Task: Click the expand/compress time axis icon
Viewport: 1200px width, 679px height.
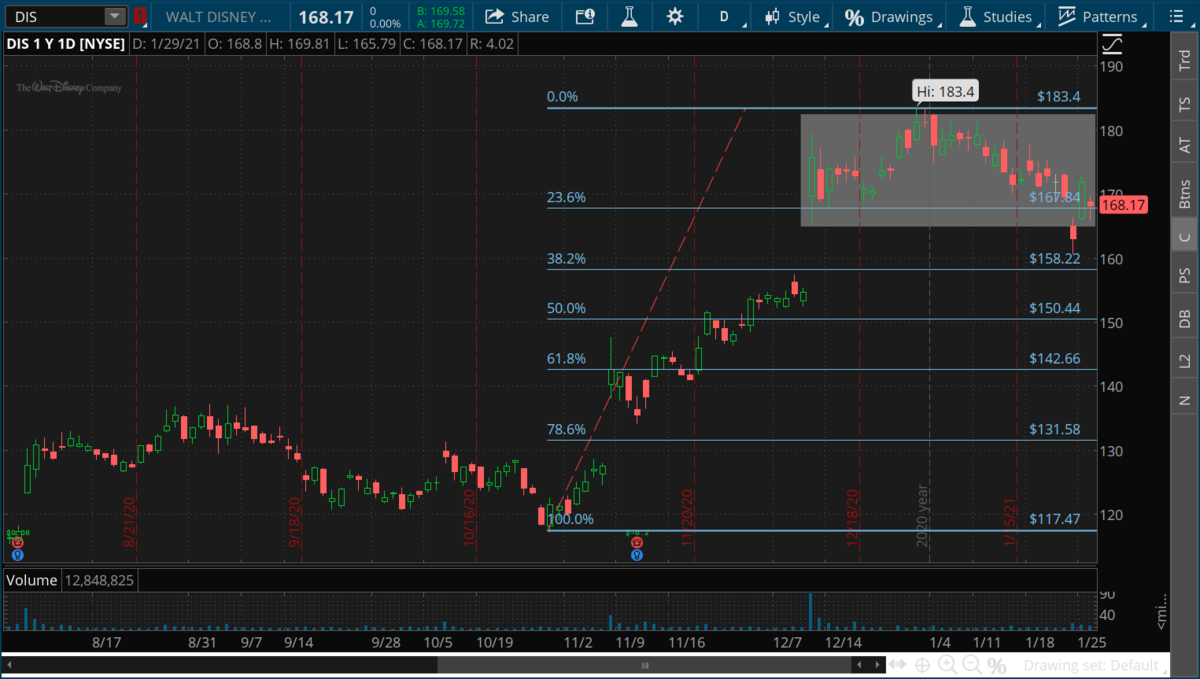Action: (x=899, y=665)
